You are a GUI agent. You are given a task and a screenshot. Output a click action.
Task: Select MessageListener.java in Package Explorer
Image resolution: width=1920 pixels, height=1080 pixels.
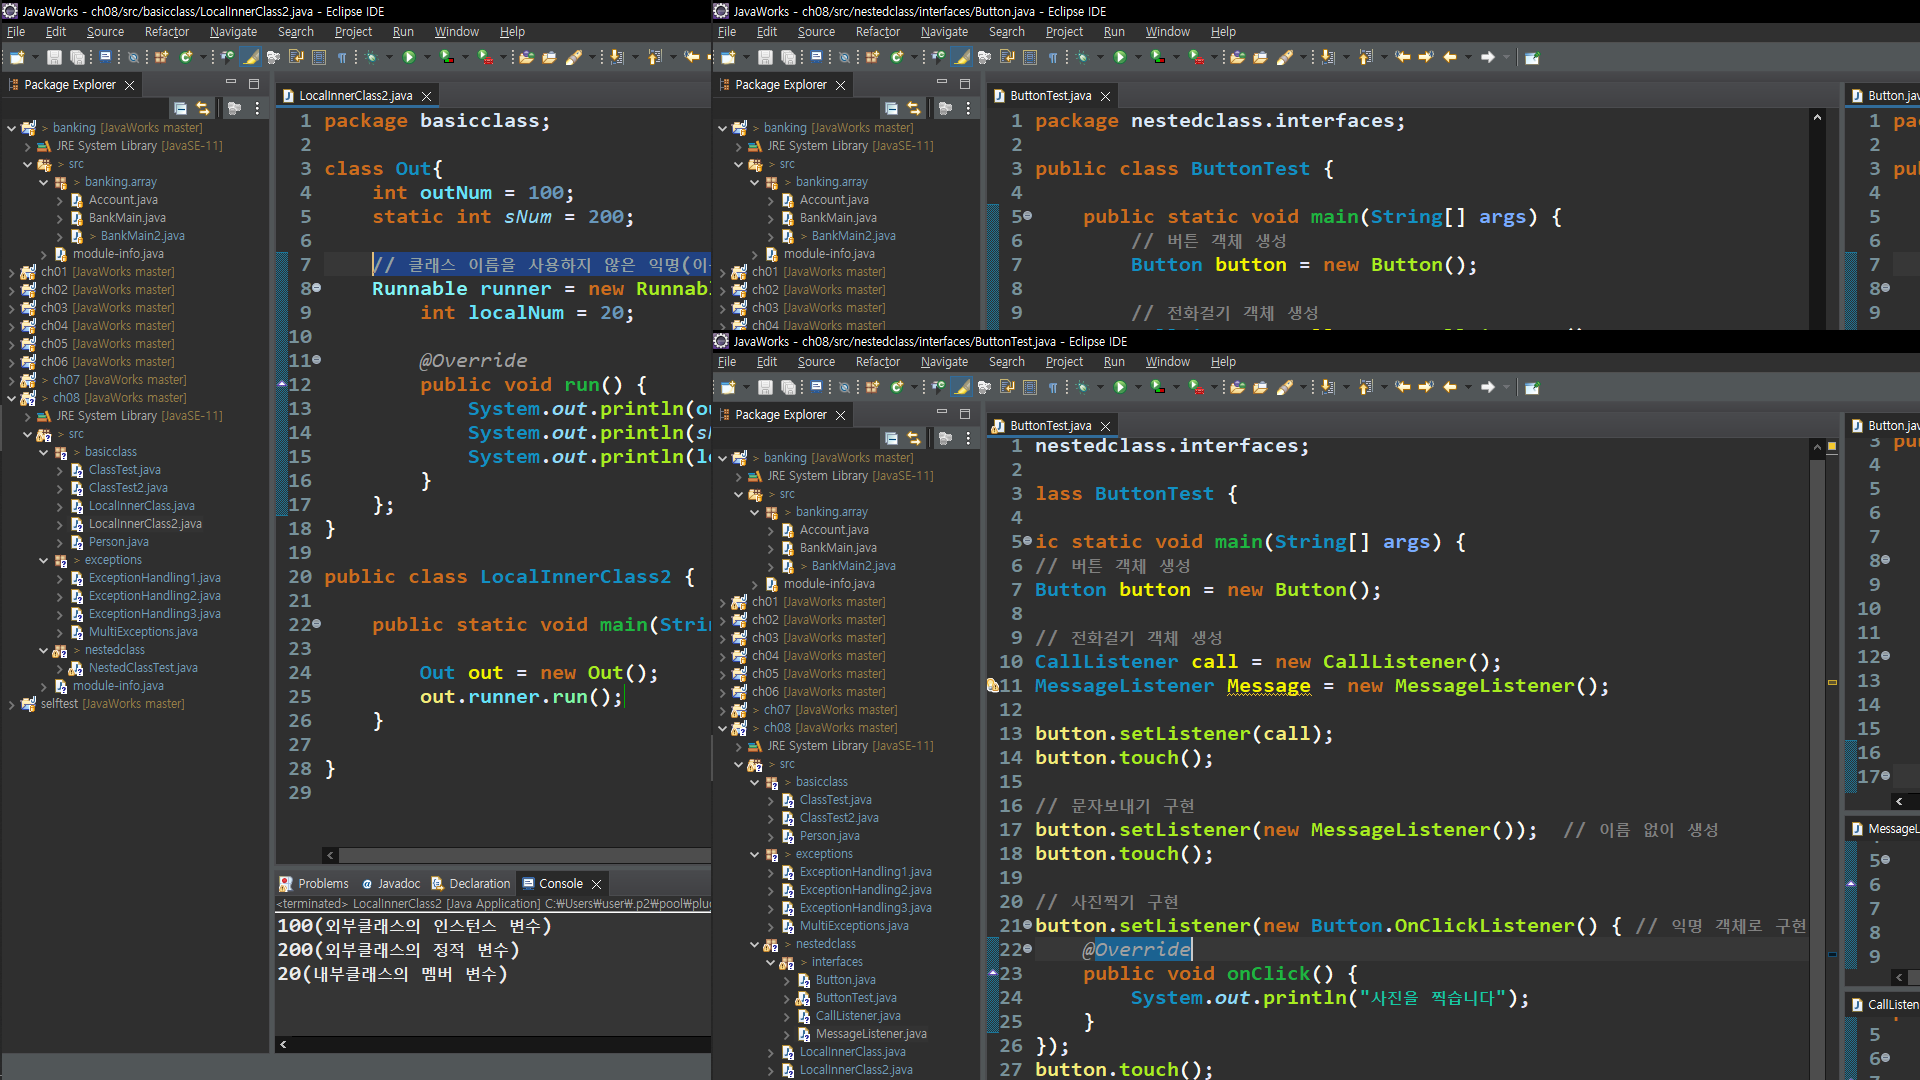pyautogui.click(x=870, y=1034)
